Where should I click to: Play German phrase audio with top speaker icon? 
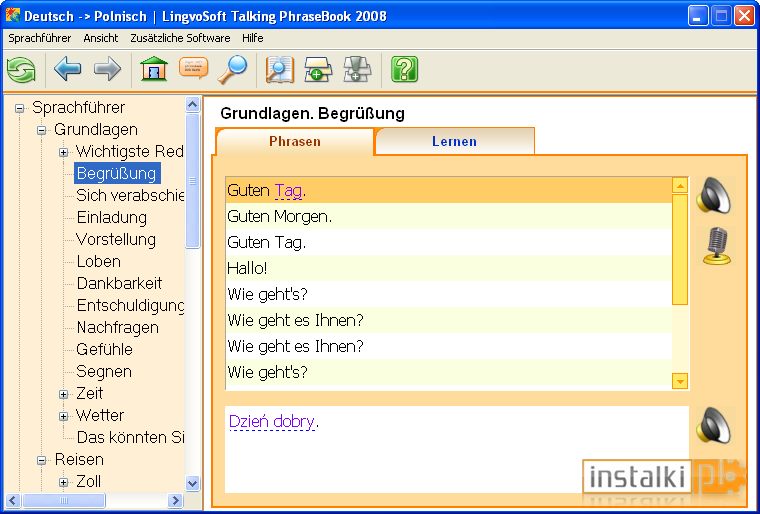click(713, 196)
